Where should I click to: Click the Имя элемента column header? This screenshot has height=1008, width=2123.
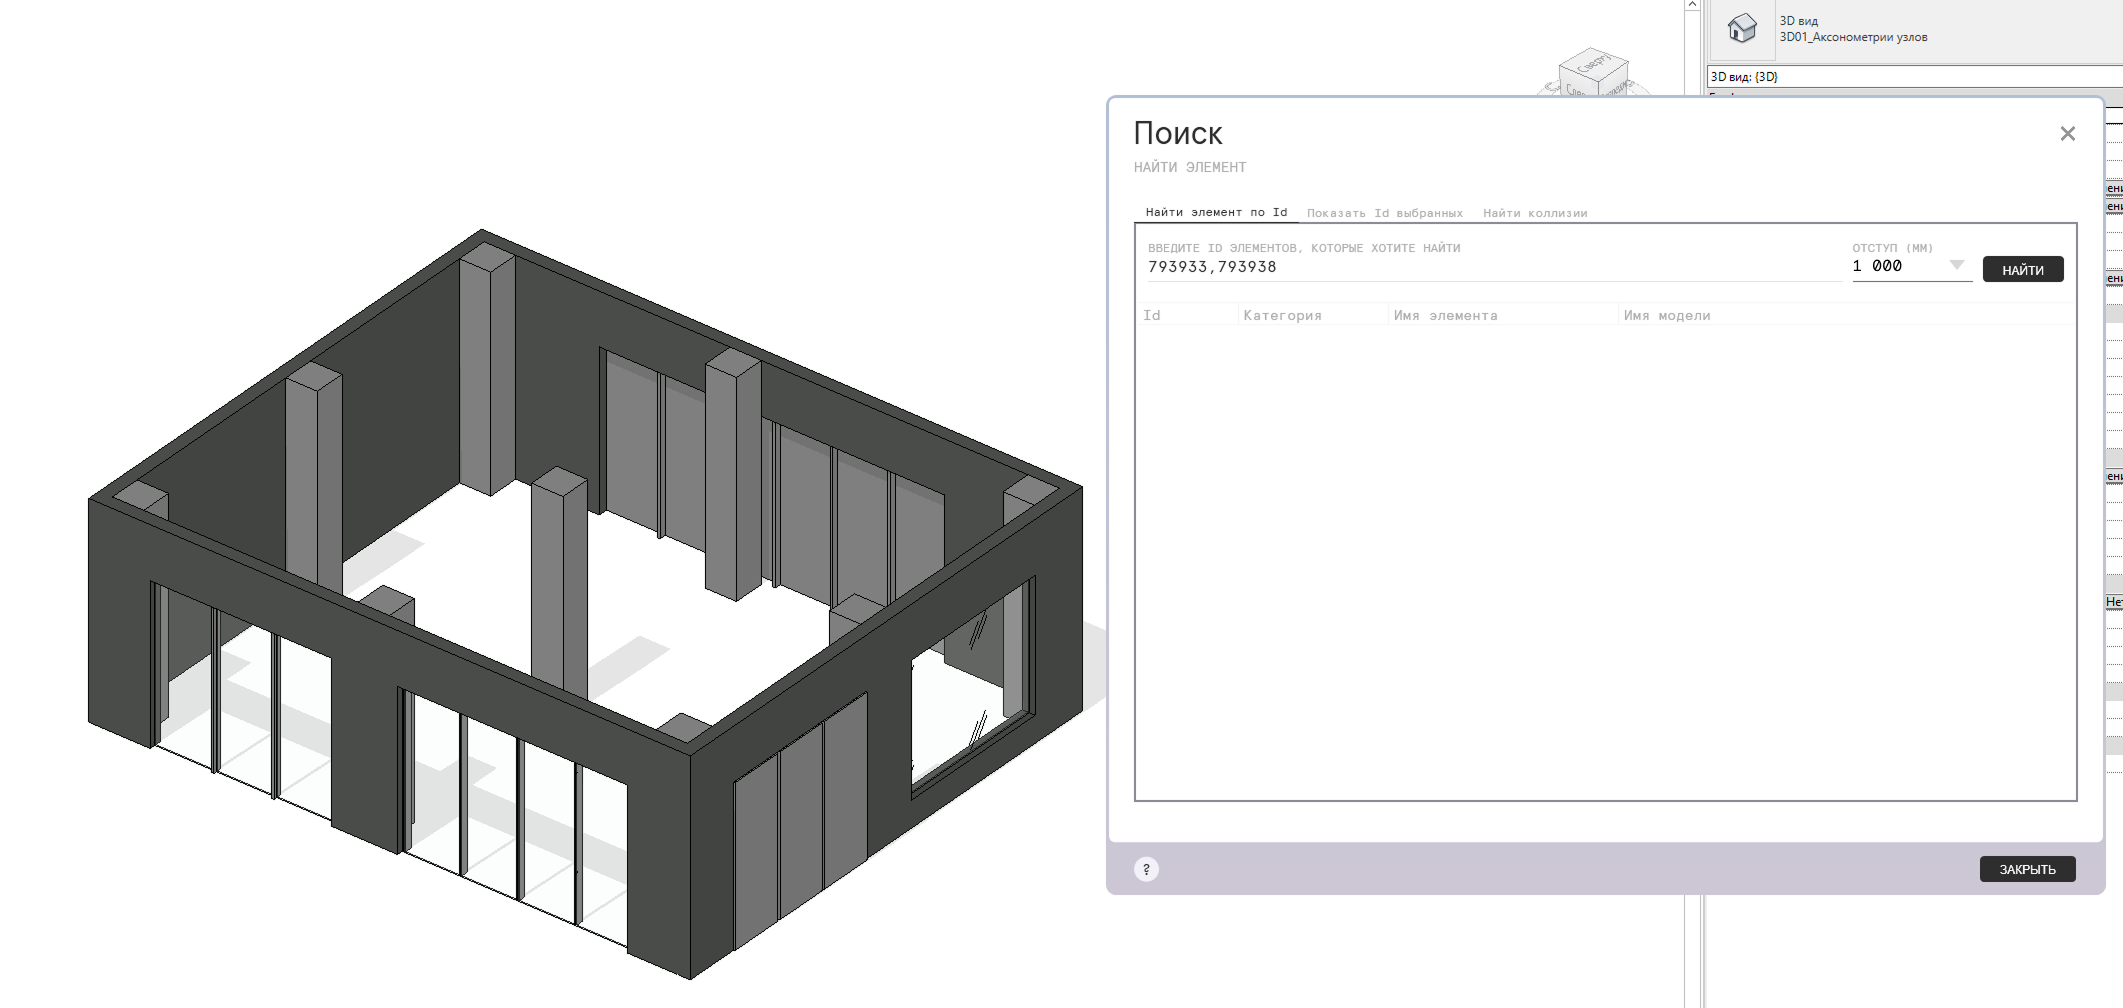1445,315
